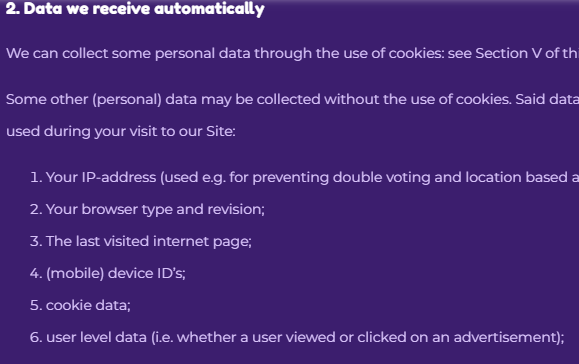
Task: Click the sentence about cookies and Section V
Action: pyautogui.click(x=292, y=54)
